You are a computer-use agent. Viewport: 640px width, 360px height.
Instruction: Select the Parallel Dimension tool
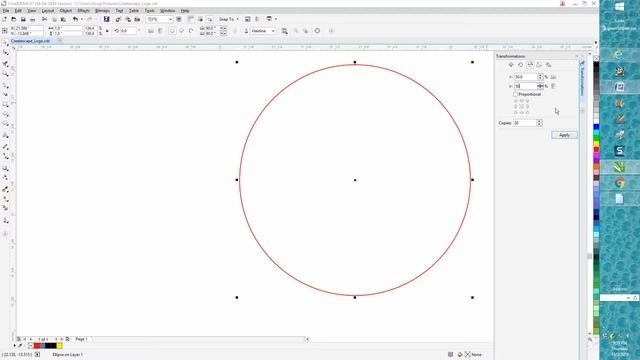5,146
